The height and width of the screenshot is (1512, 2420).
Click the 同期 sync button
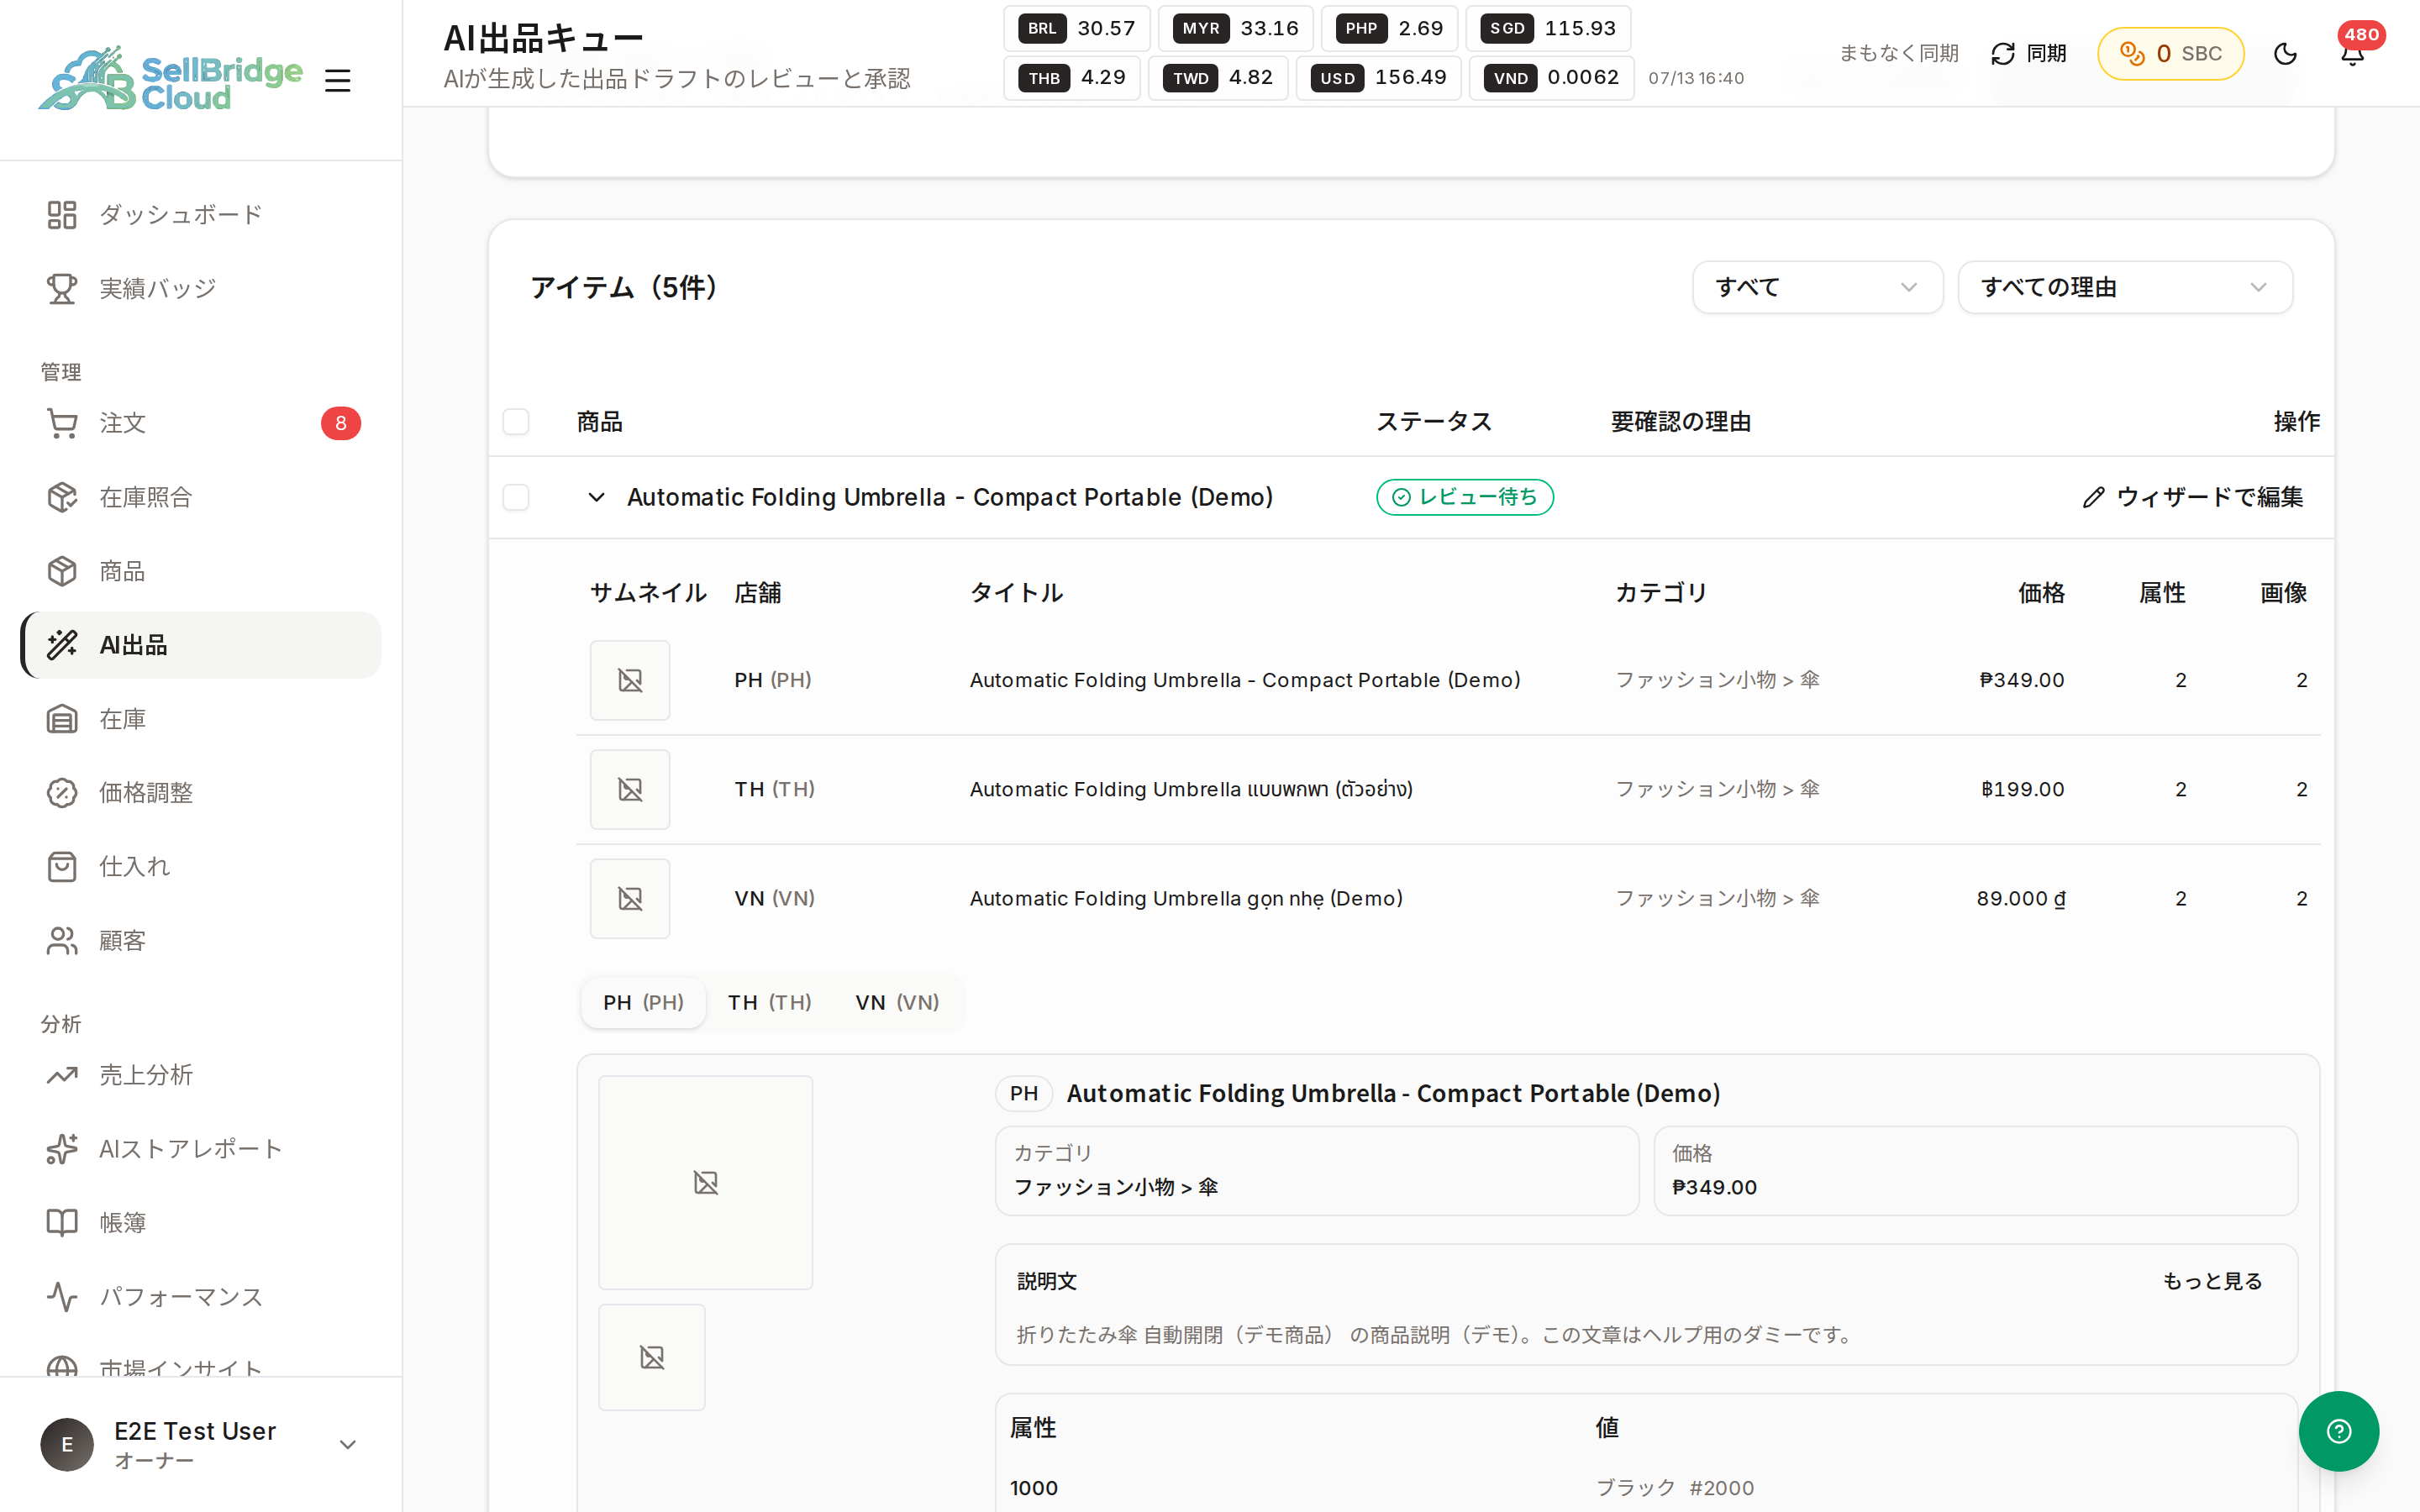tap(2029, 54)
